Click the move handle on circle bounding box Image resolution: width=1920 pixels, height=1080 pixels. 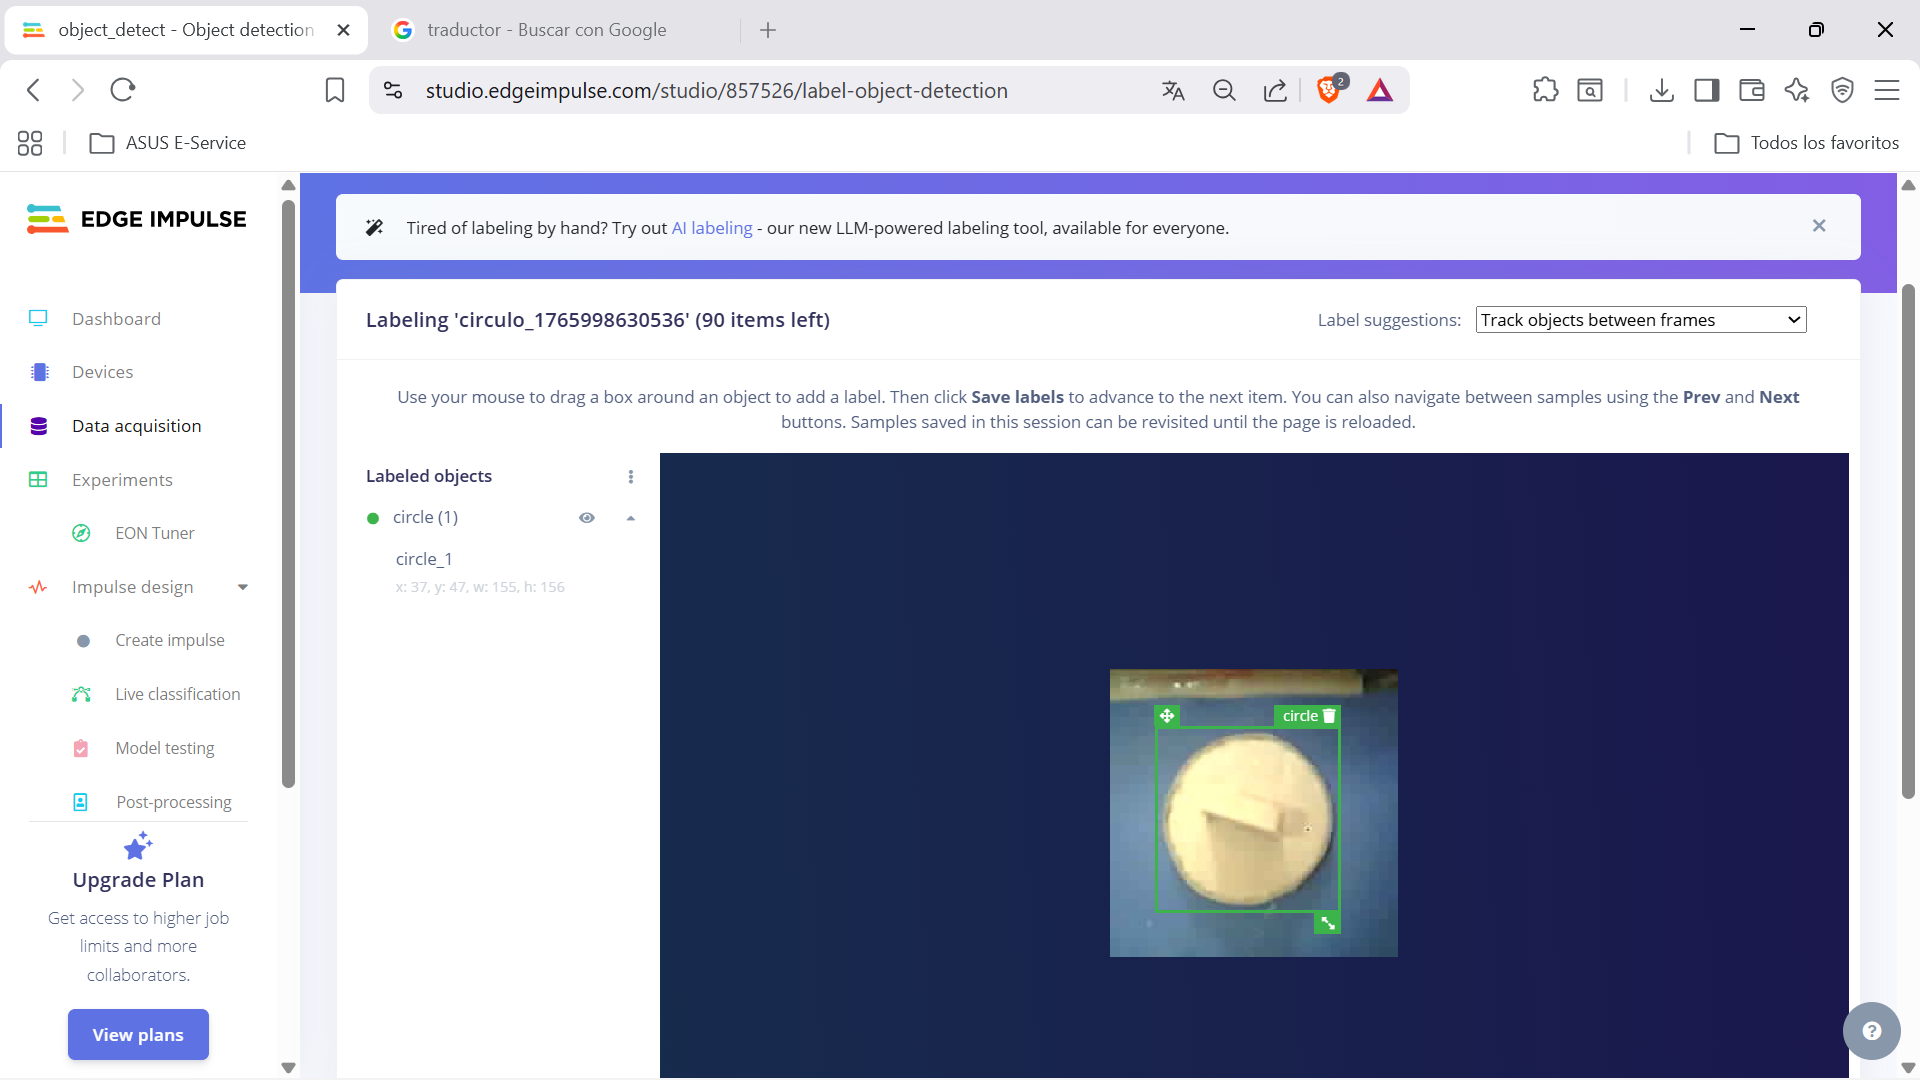point(1167,716)
